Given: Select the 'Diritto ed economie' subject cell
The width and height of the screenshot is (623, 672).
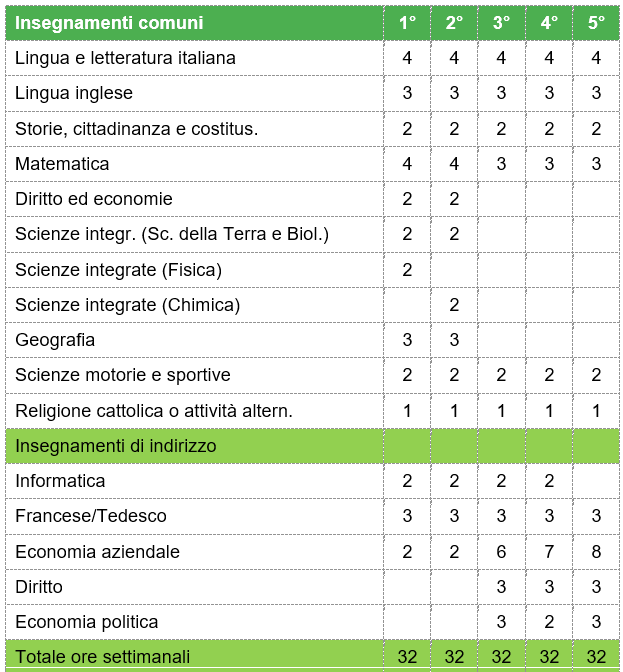Looking at the screenshot, I should [x=94, y=199].
